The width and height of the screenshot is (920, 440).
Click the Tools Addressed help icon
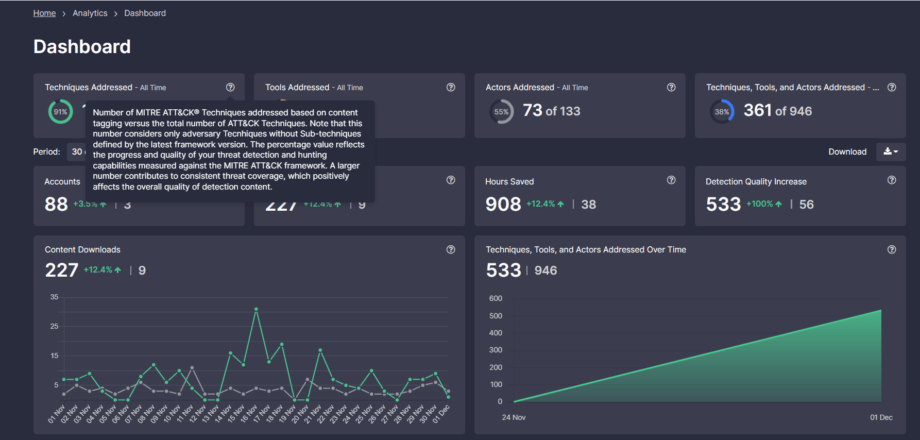point(451,87)
